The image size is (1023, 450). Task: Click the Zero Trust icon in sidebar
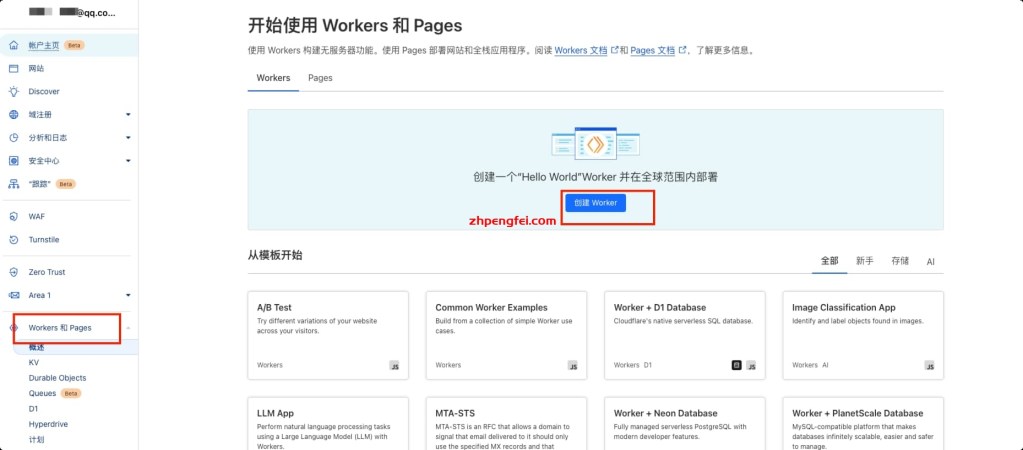pyautogui.click(x=14, y=272)
